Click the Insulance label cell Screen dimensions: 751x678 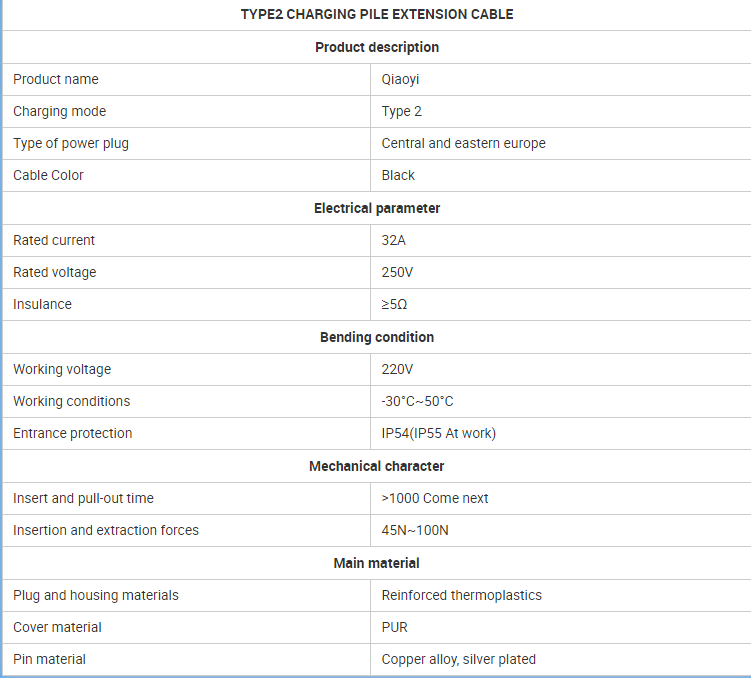[186, 305]
